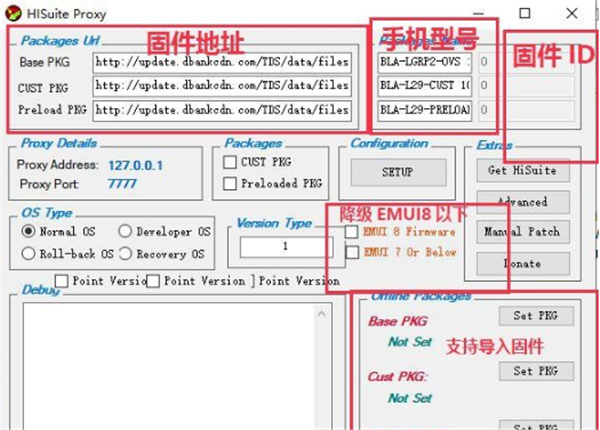Viewport: 600px width, 430px height.
Task: Click Set PKG for Base PKG
Action: pyautogui.click(x=536, y=317)
